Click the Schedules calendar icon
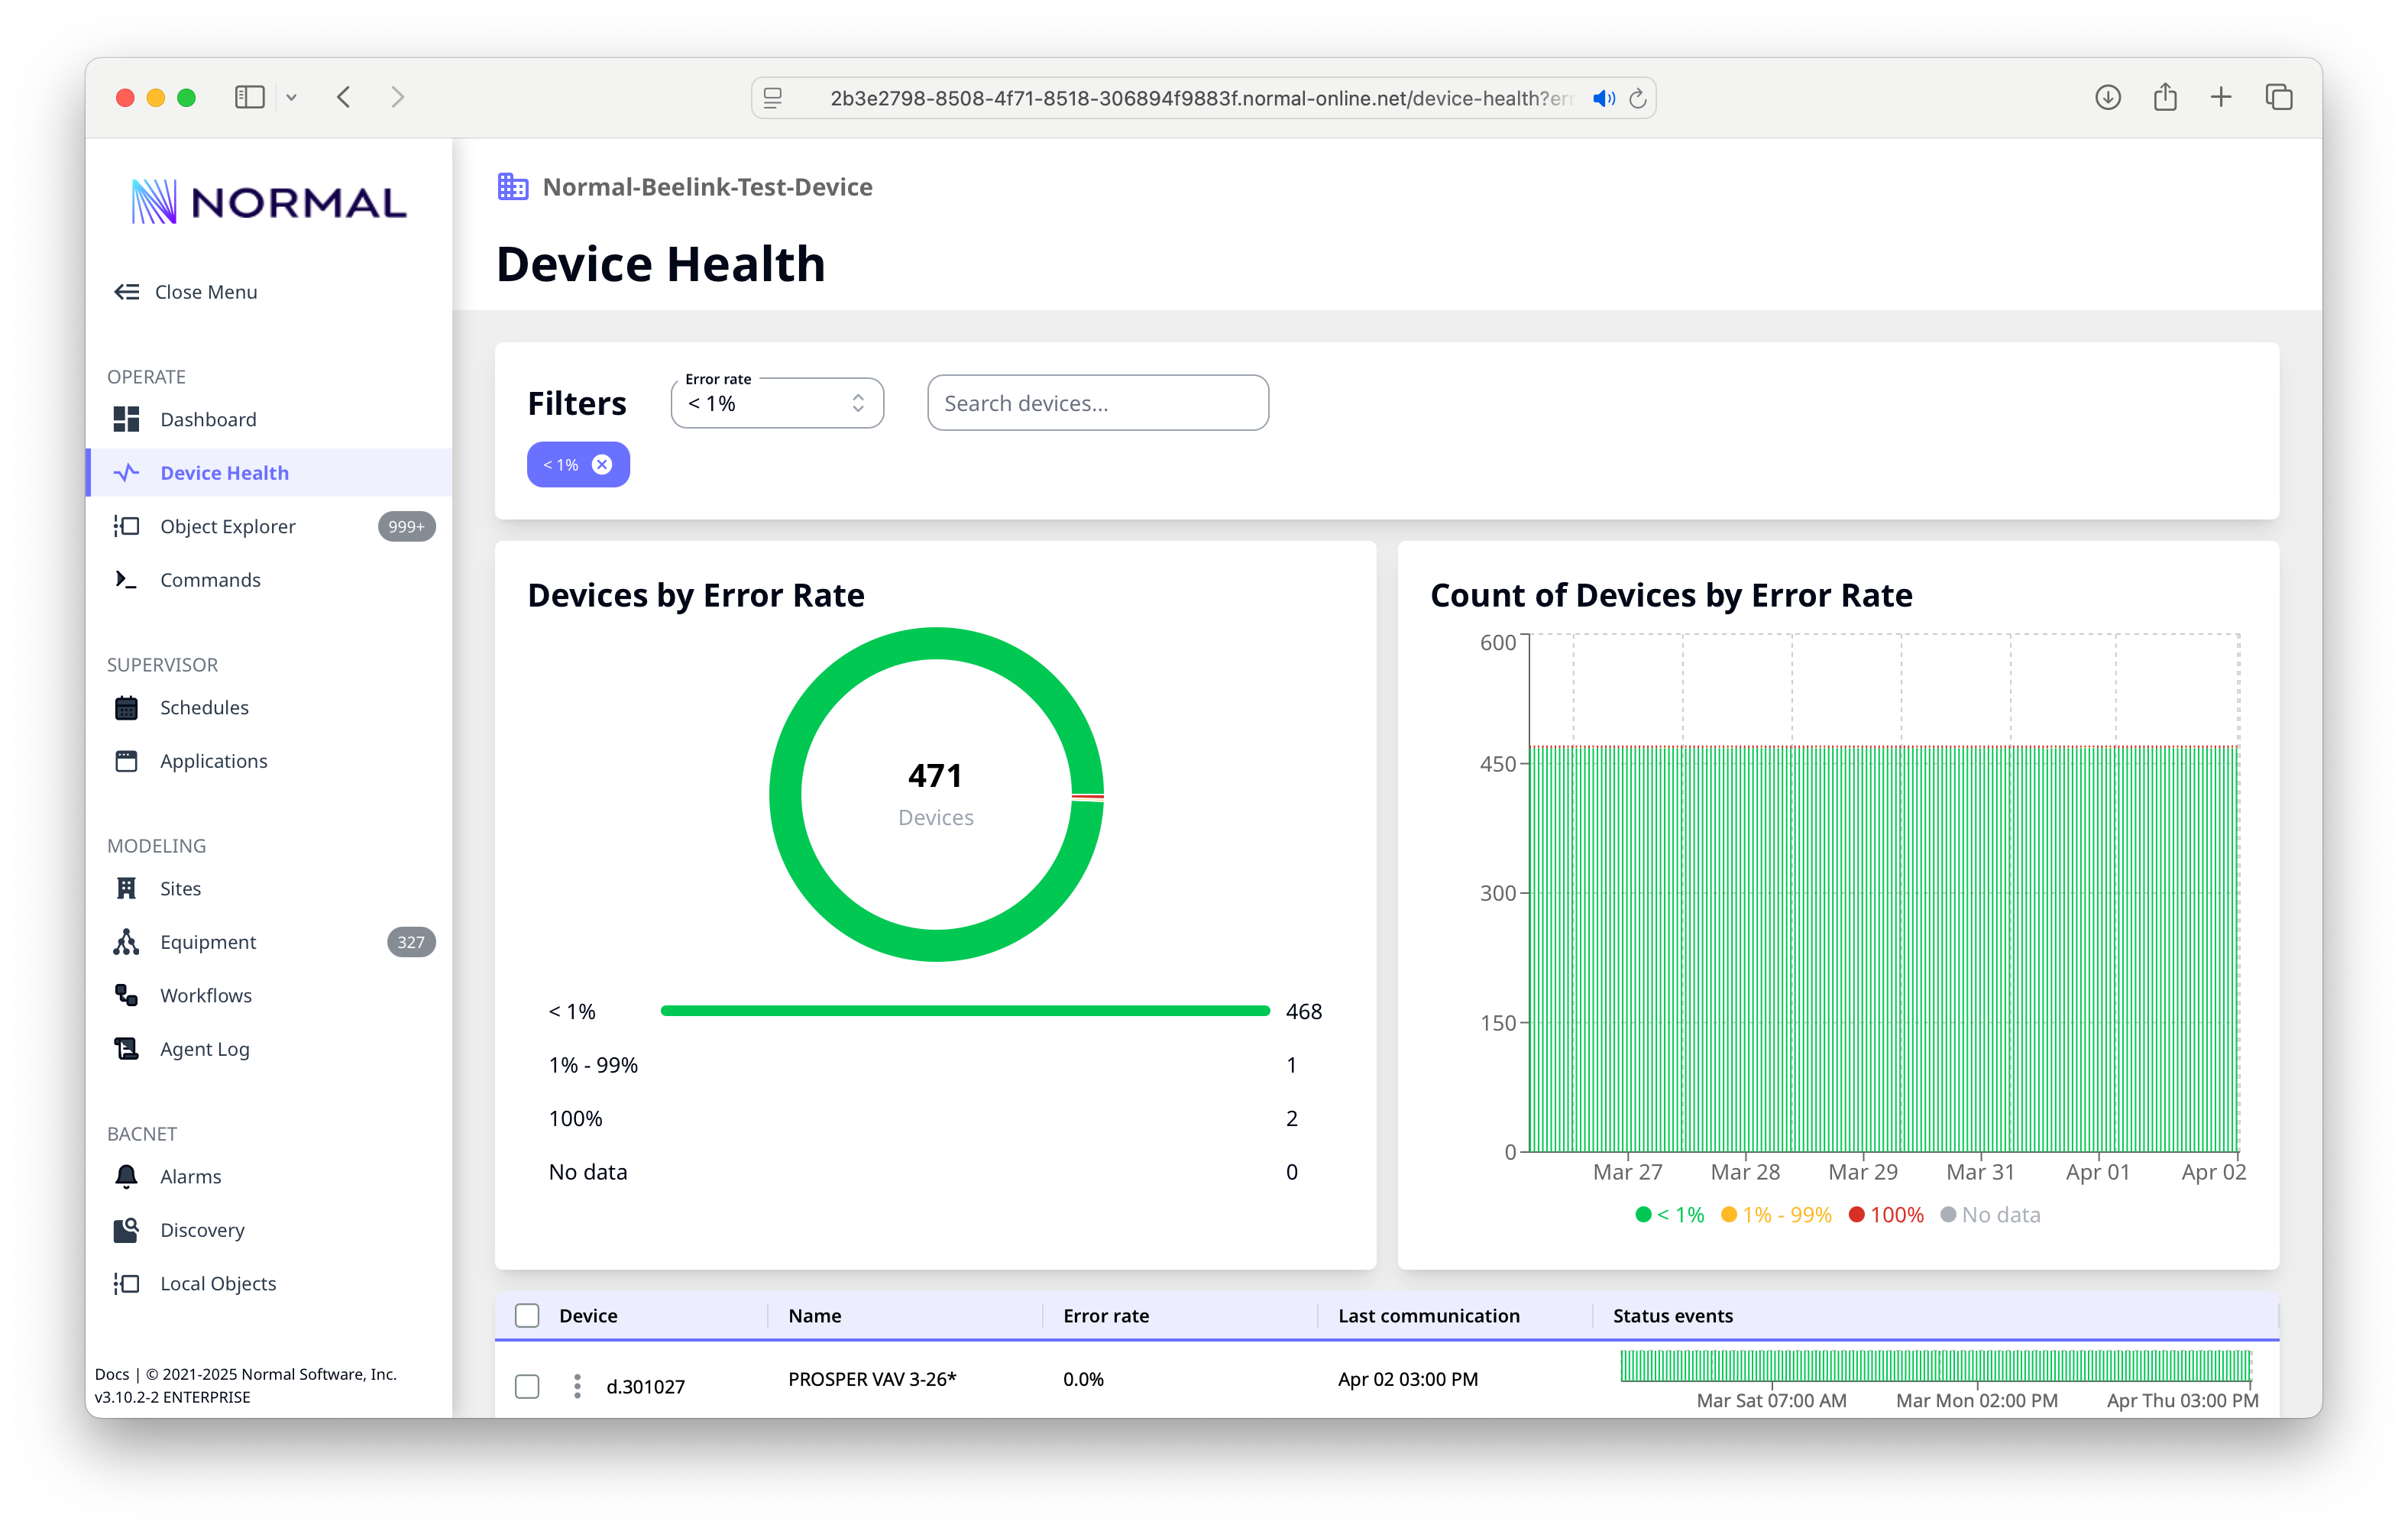The height and width of the screenshot is (1531, 2408). 126,707
